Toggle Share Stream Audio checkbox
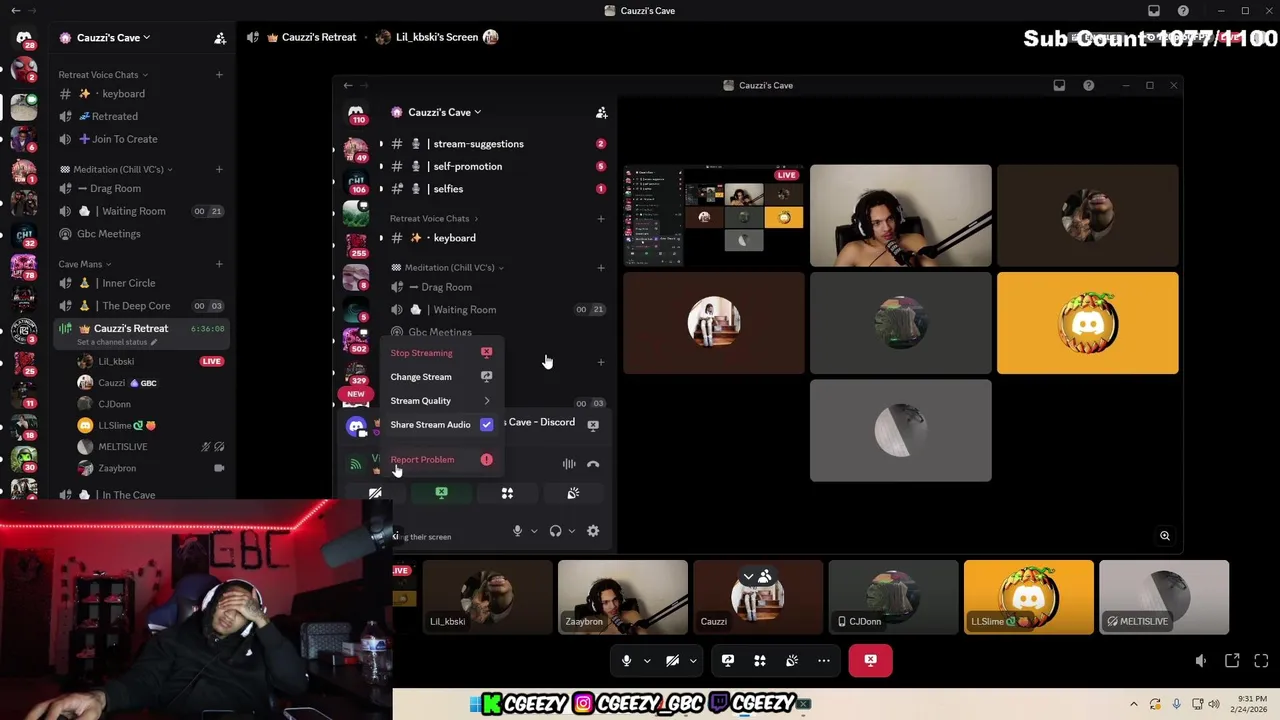1280x720 pixels. click(486, 425)
